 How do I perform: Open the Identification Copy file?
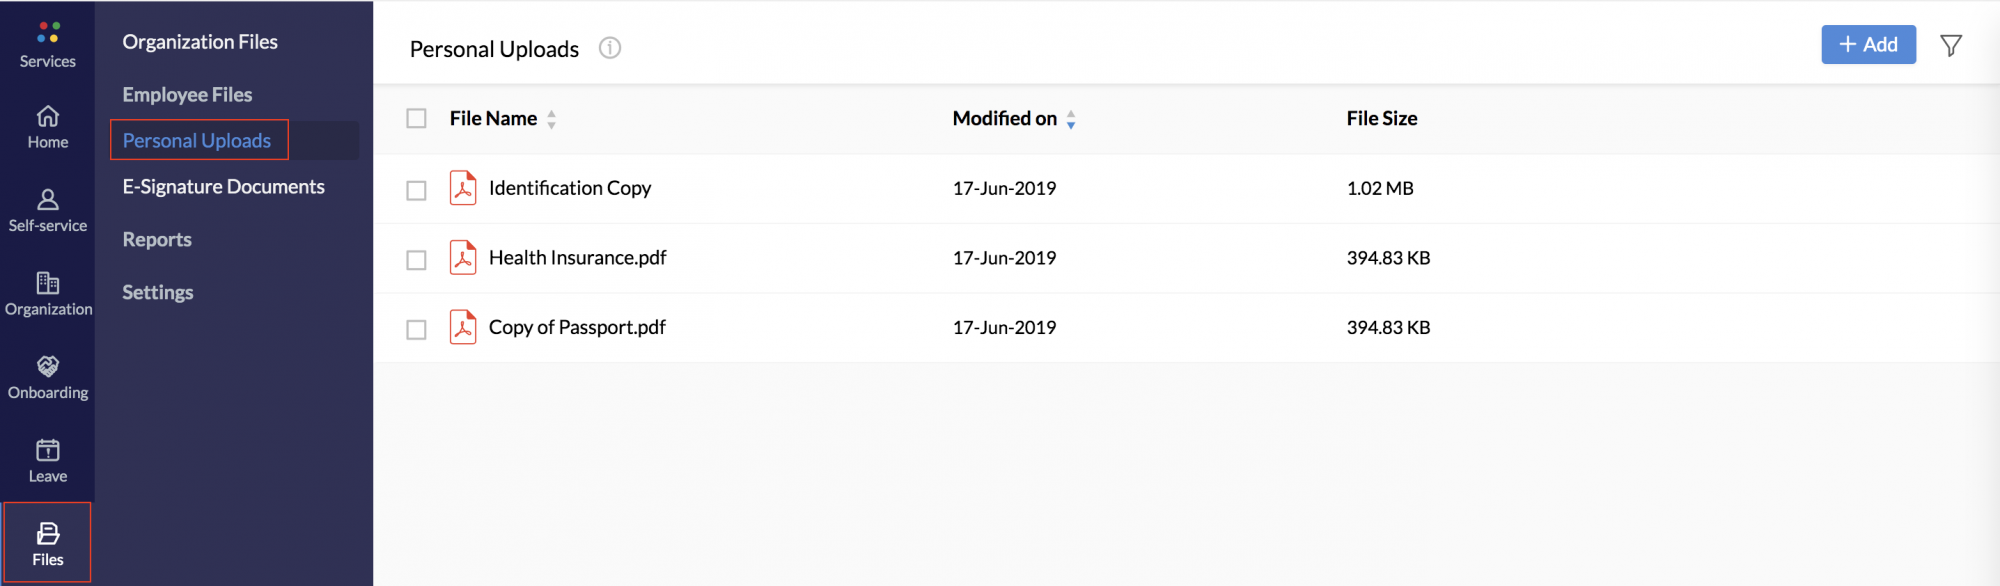point(570,188)
